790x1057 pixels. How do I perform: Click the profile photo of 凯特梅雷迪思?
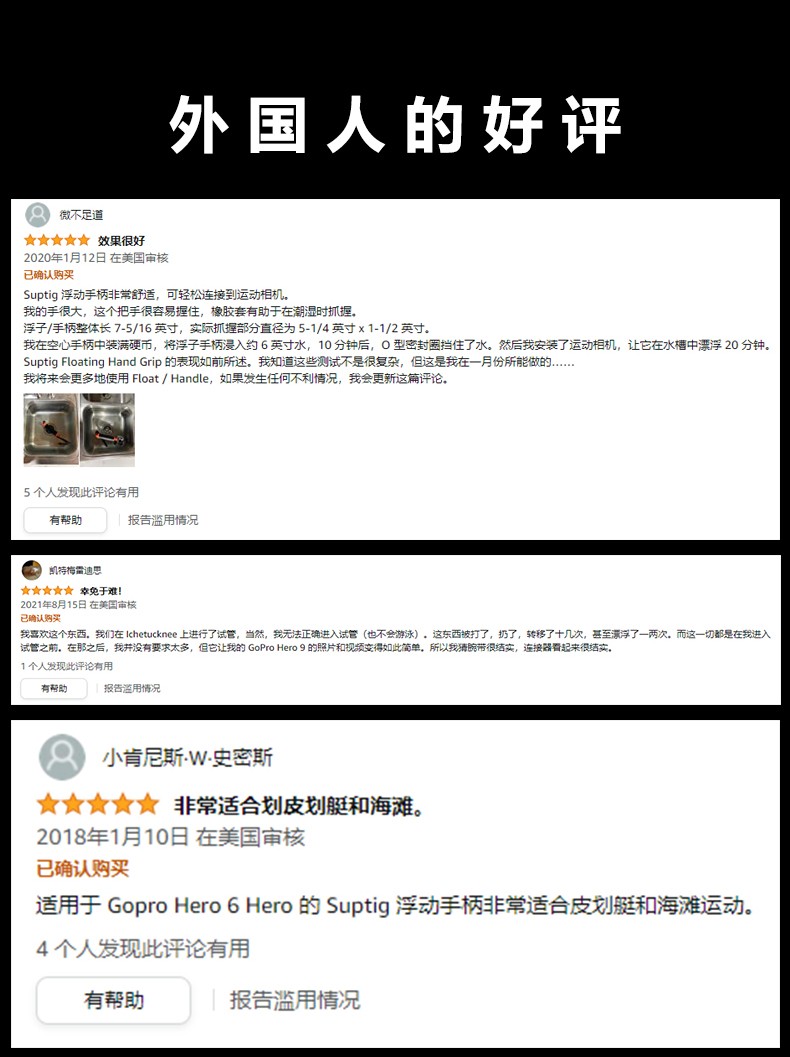(x=31, y=570)
